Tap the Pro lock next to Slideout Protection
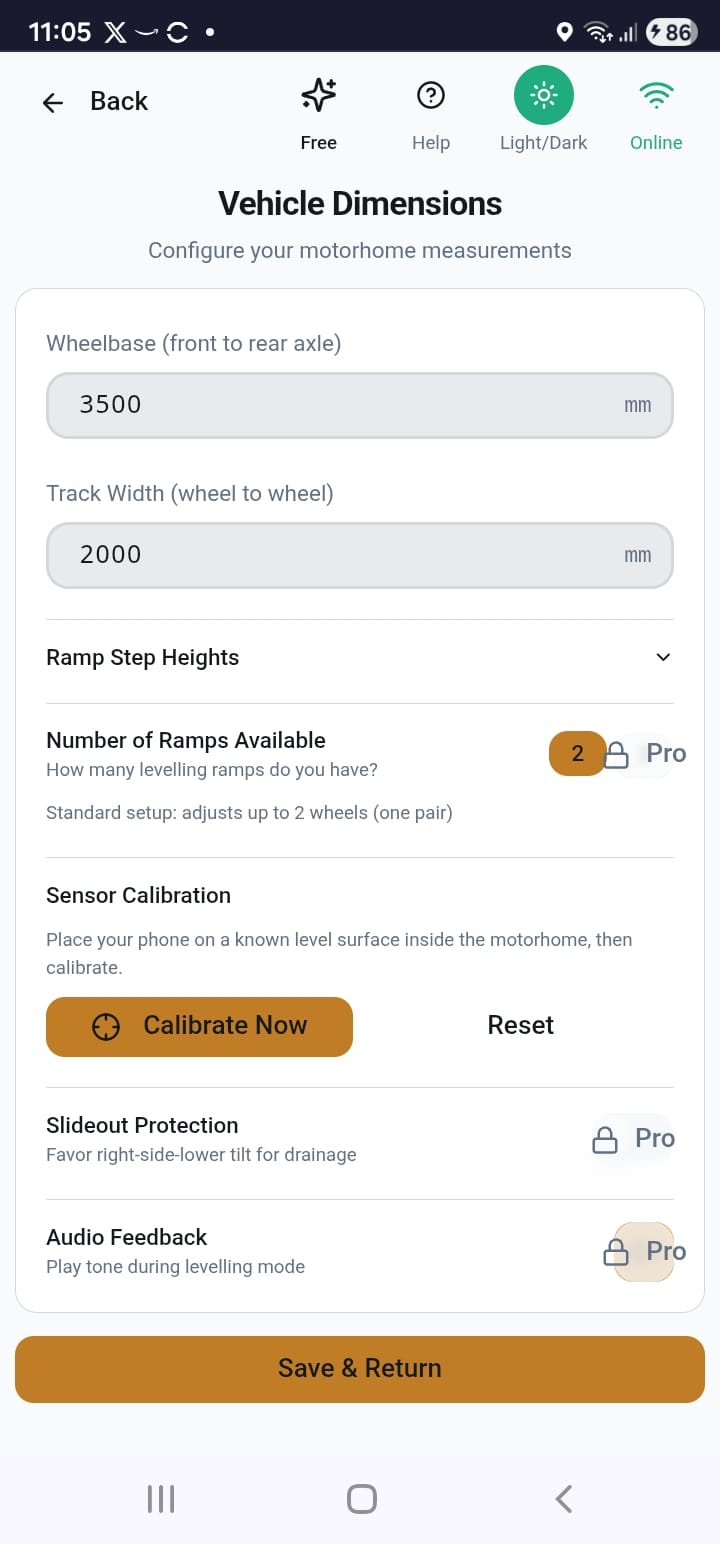 605,1138
